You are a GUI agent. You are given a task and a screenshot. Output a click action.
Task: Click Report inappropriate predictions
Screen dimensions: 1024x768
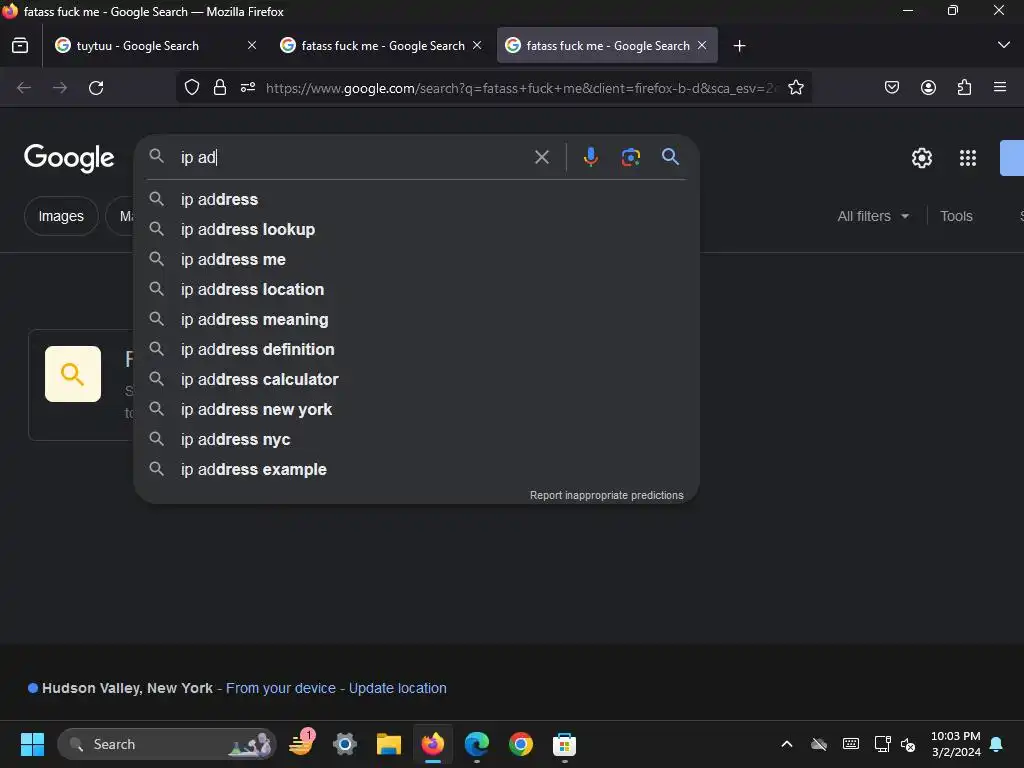pos(606,496)
